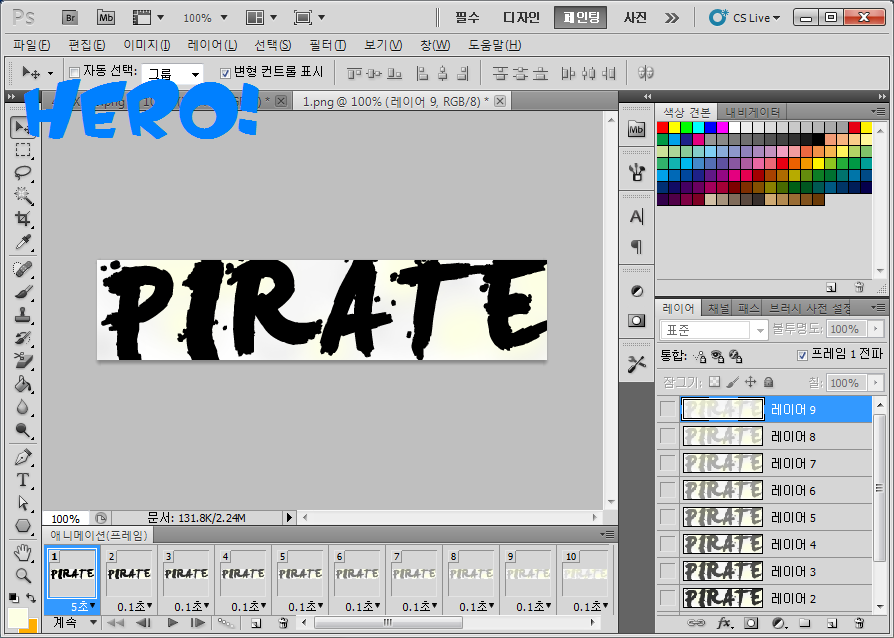Select the Lasso tool
Screen dimensions: 894x638
pos(23,173)
